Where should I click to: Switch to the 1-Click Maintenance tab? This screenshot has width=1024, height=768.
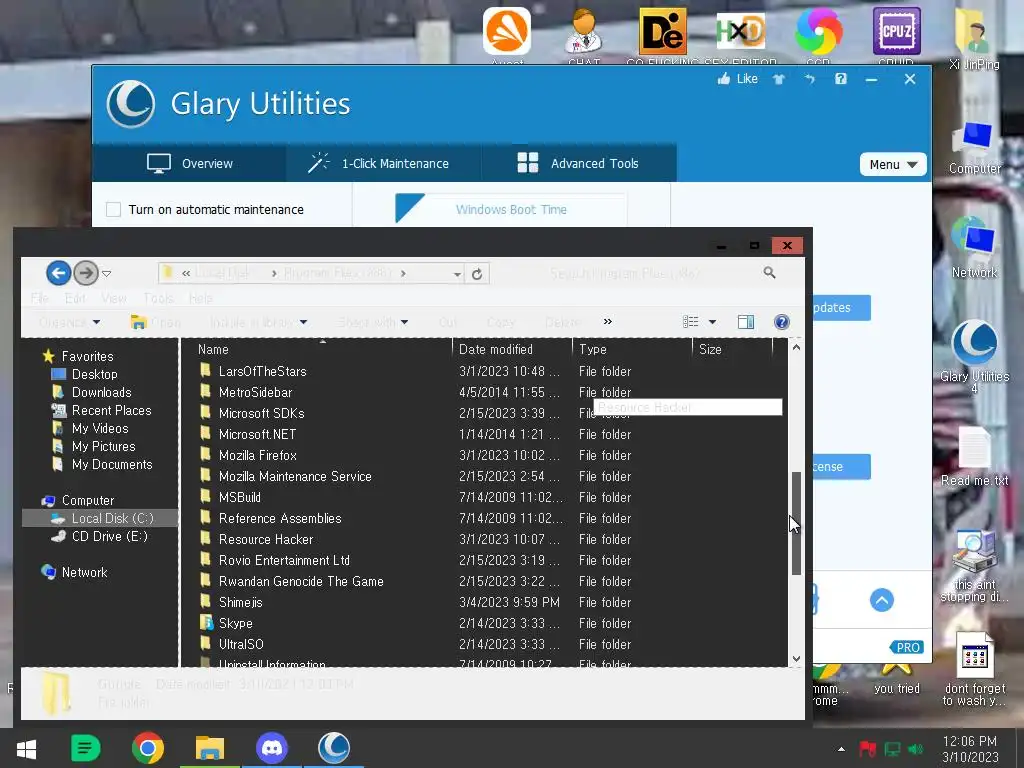384,163
